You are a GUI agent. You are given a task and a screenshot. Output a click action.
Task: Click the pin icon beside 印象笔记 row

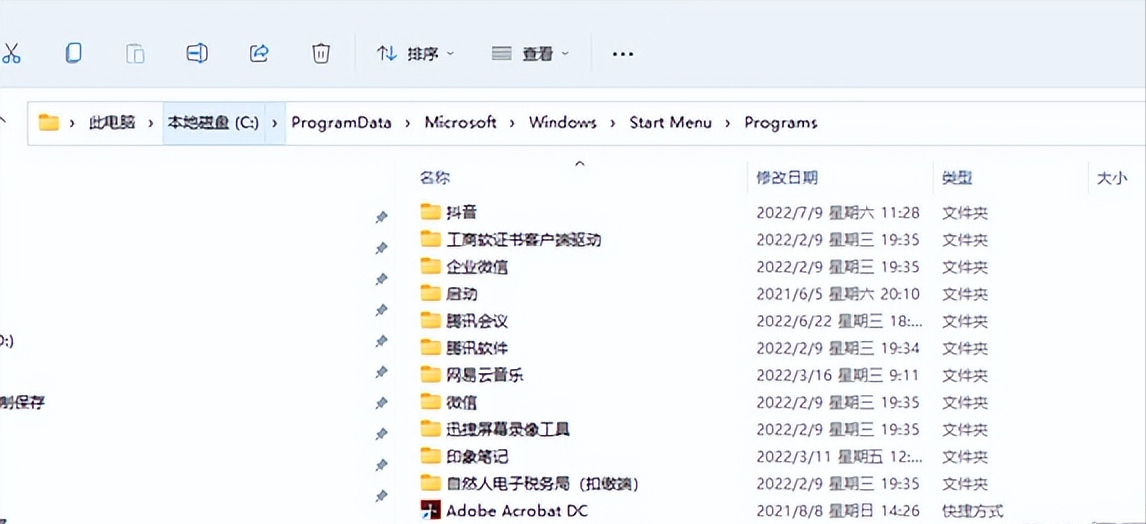click(381, 465)
